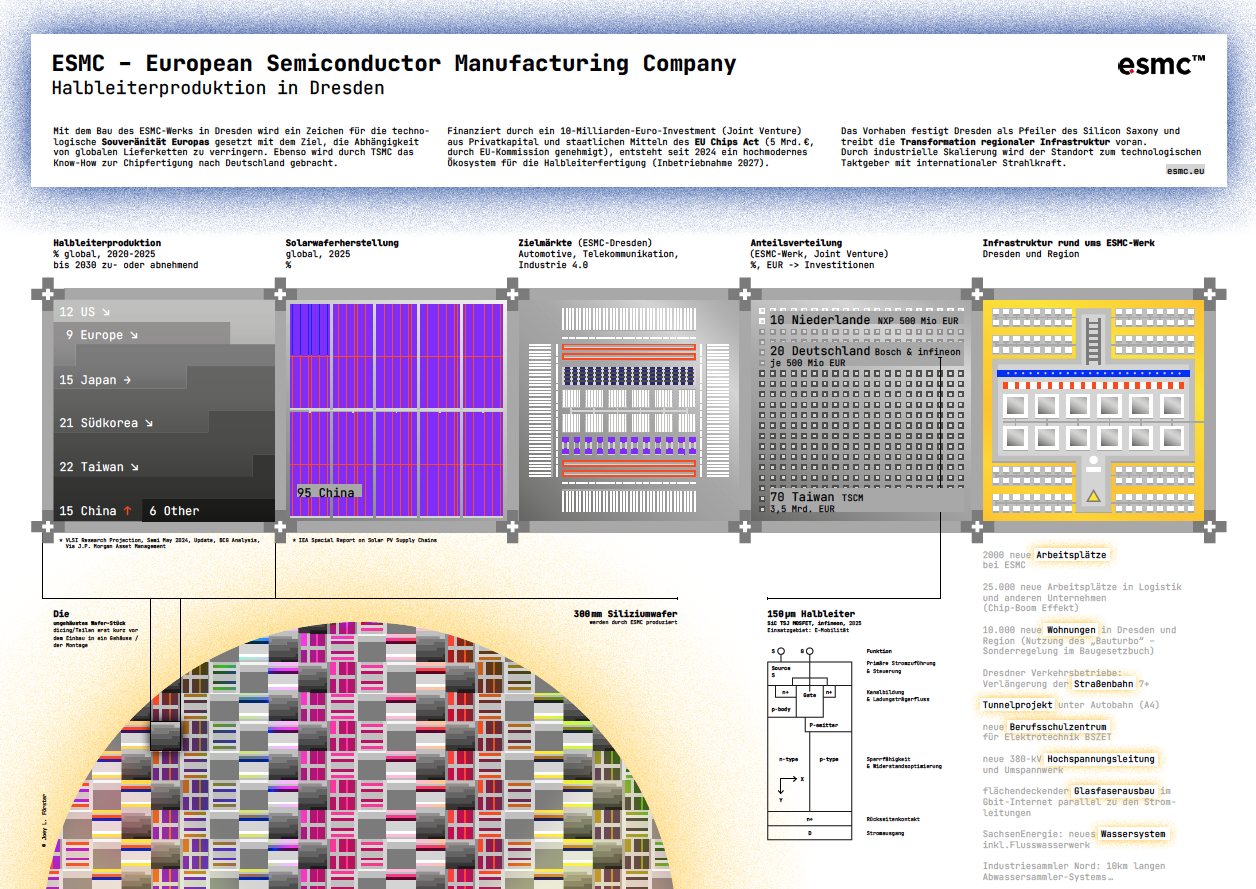
Task: Click the 'Rückseitenkontakt' annotation
Action: pyautogui.click(x=892, y=819)
